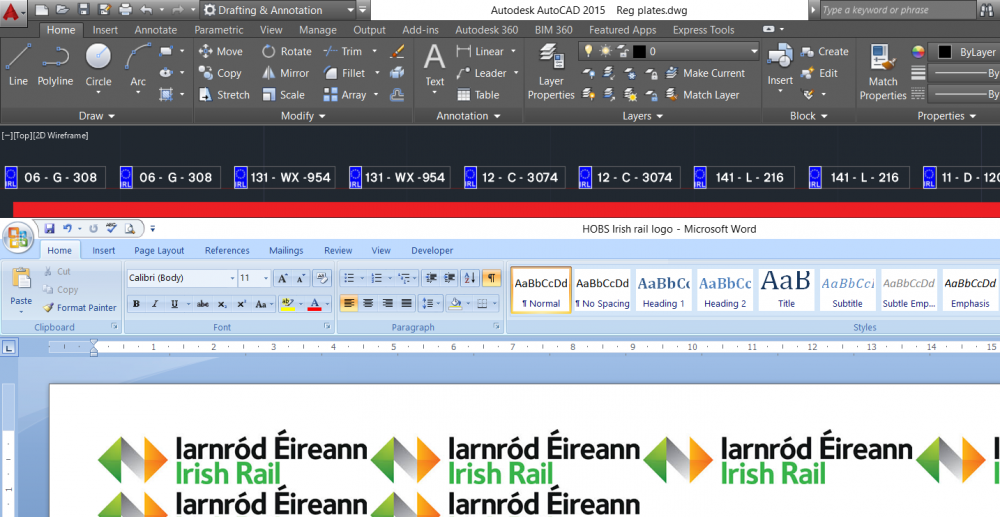This screenshot has height=517, width=1000.
Task: Click the Text Highlight Color button in Word
Action: (288, 304)
